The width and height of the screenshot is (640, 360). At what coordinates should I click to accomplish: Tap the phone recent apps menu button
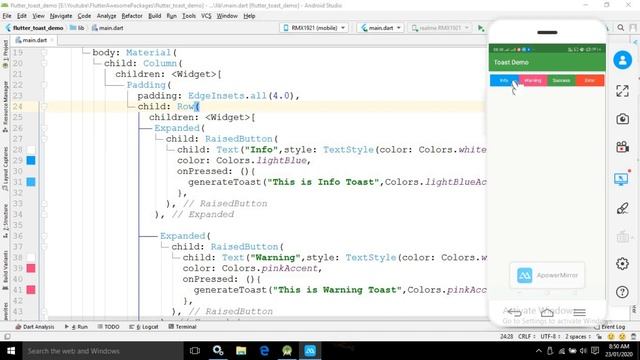(x=580, y=313)
